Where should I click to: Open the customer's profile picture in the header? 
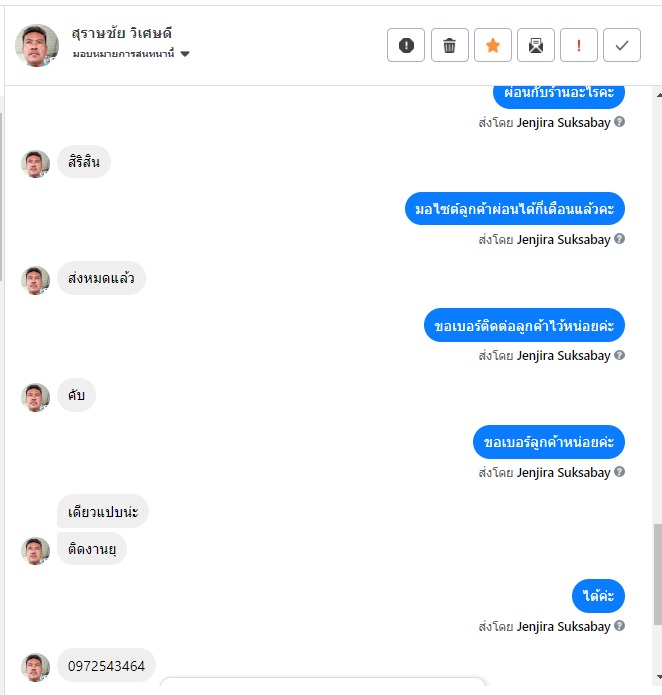click(x=37, y=46)
